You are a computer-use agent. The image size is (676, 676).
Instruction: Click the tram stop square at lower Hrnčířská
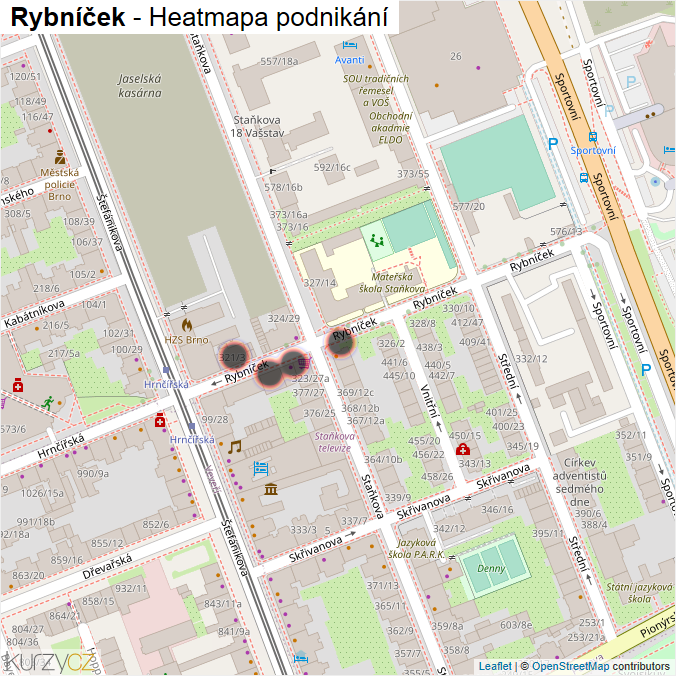192,426
